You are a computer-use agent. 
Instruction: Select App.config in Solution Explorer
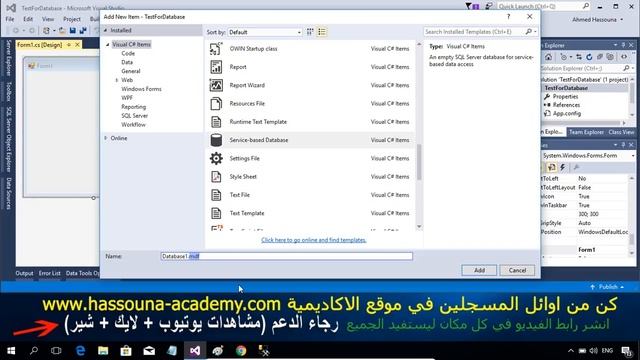point(567,113)
